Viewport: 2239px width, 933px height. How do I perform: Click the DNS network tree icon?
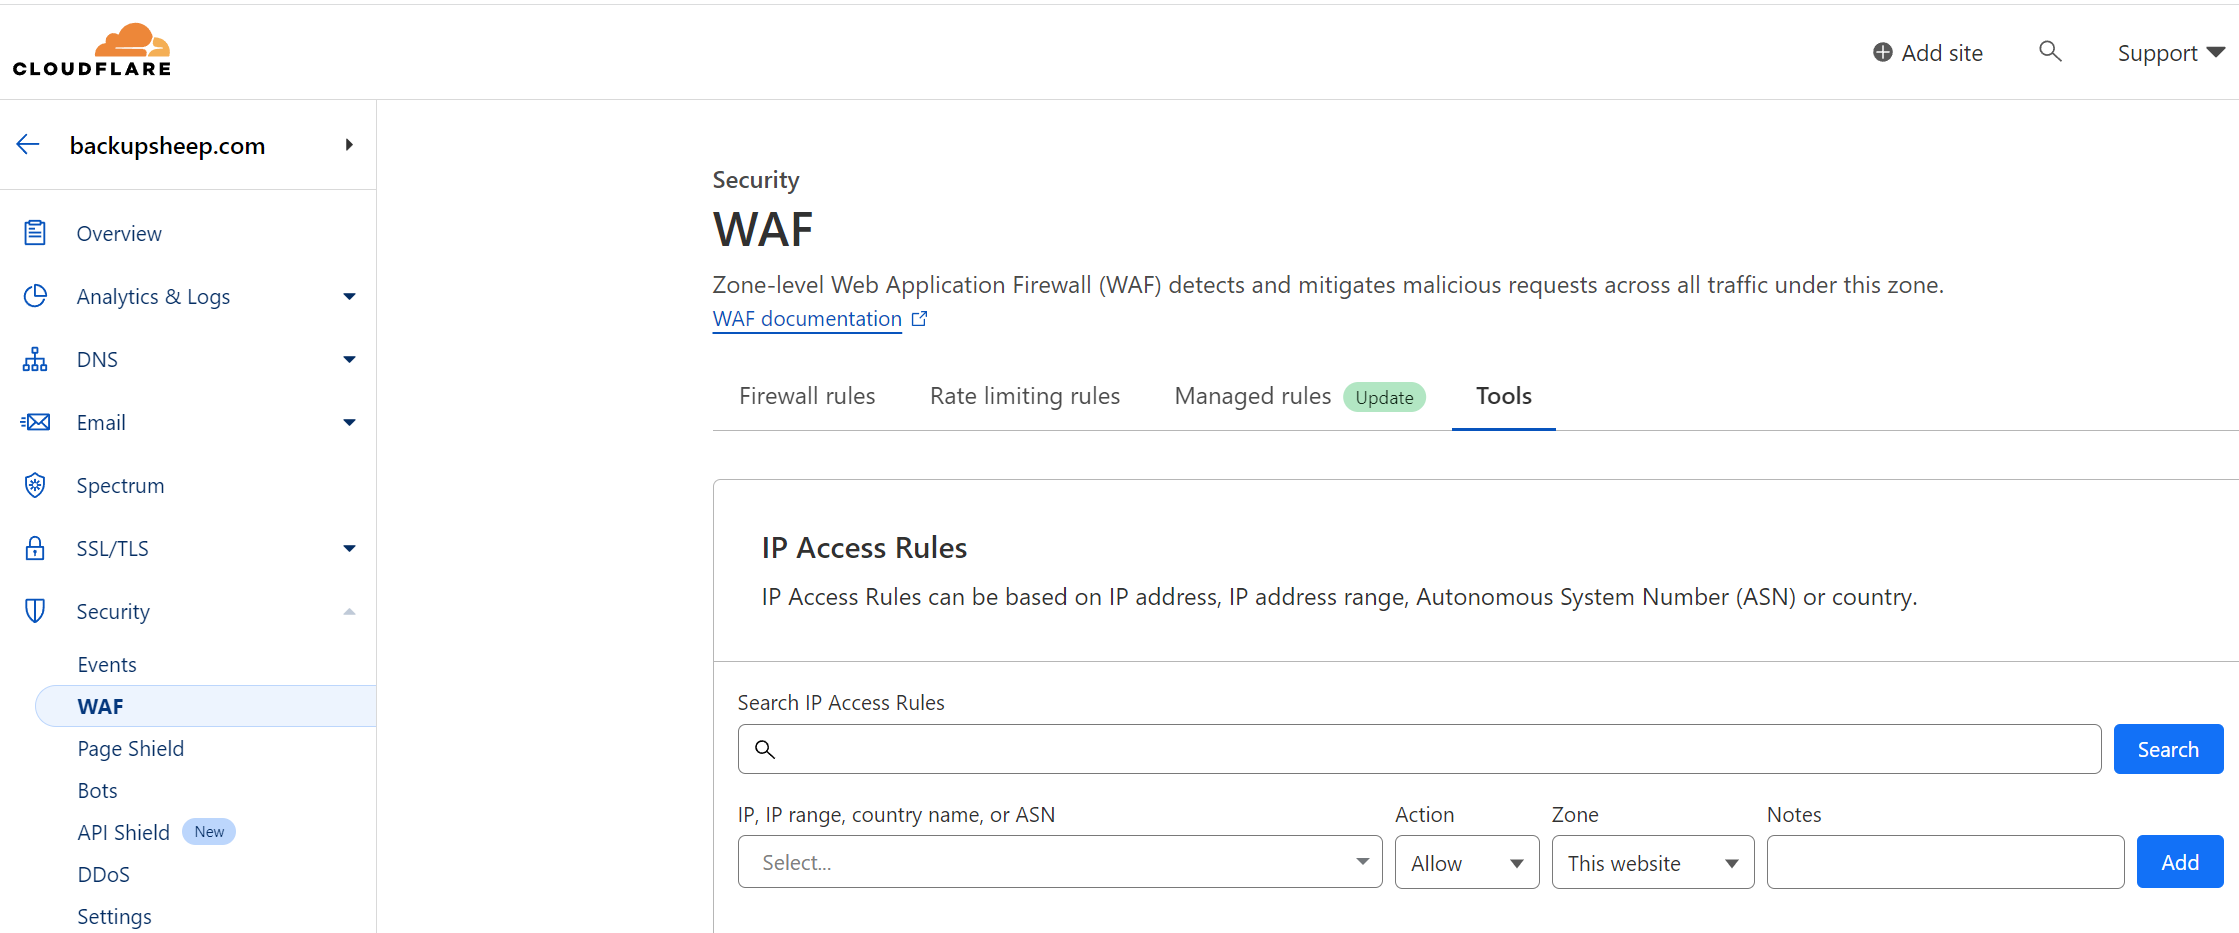(x=35, y=359)
